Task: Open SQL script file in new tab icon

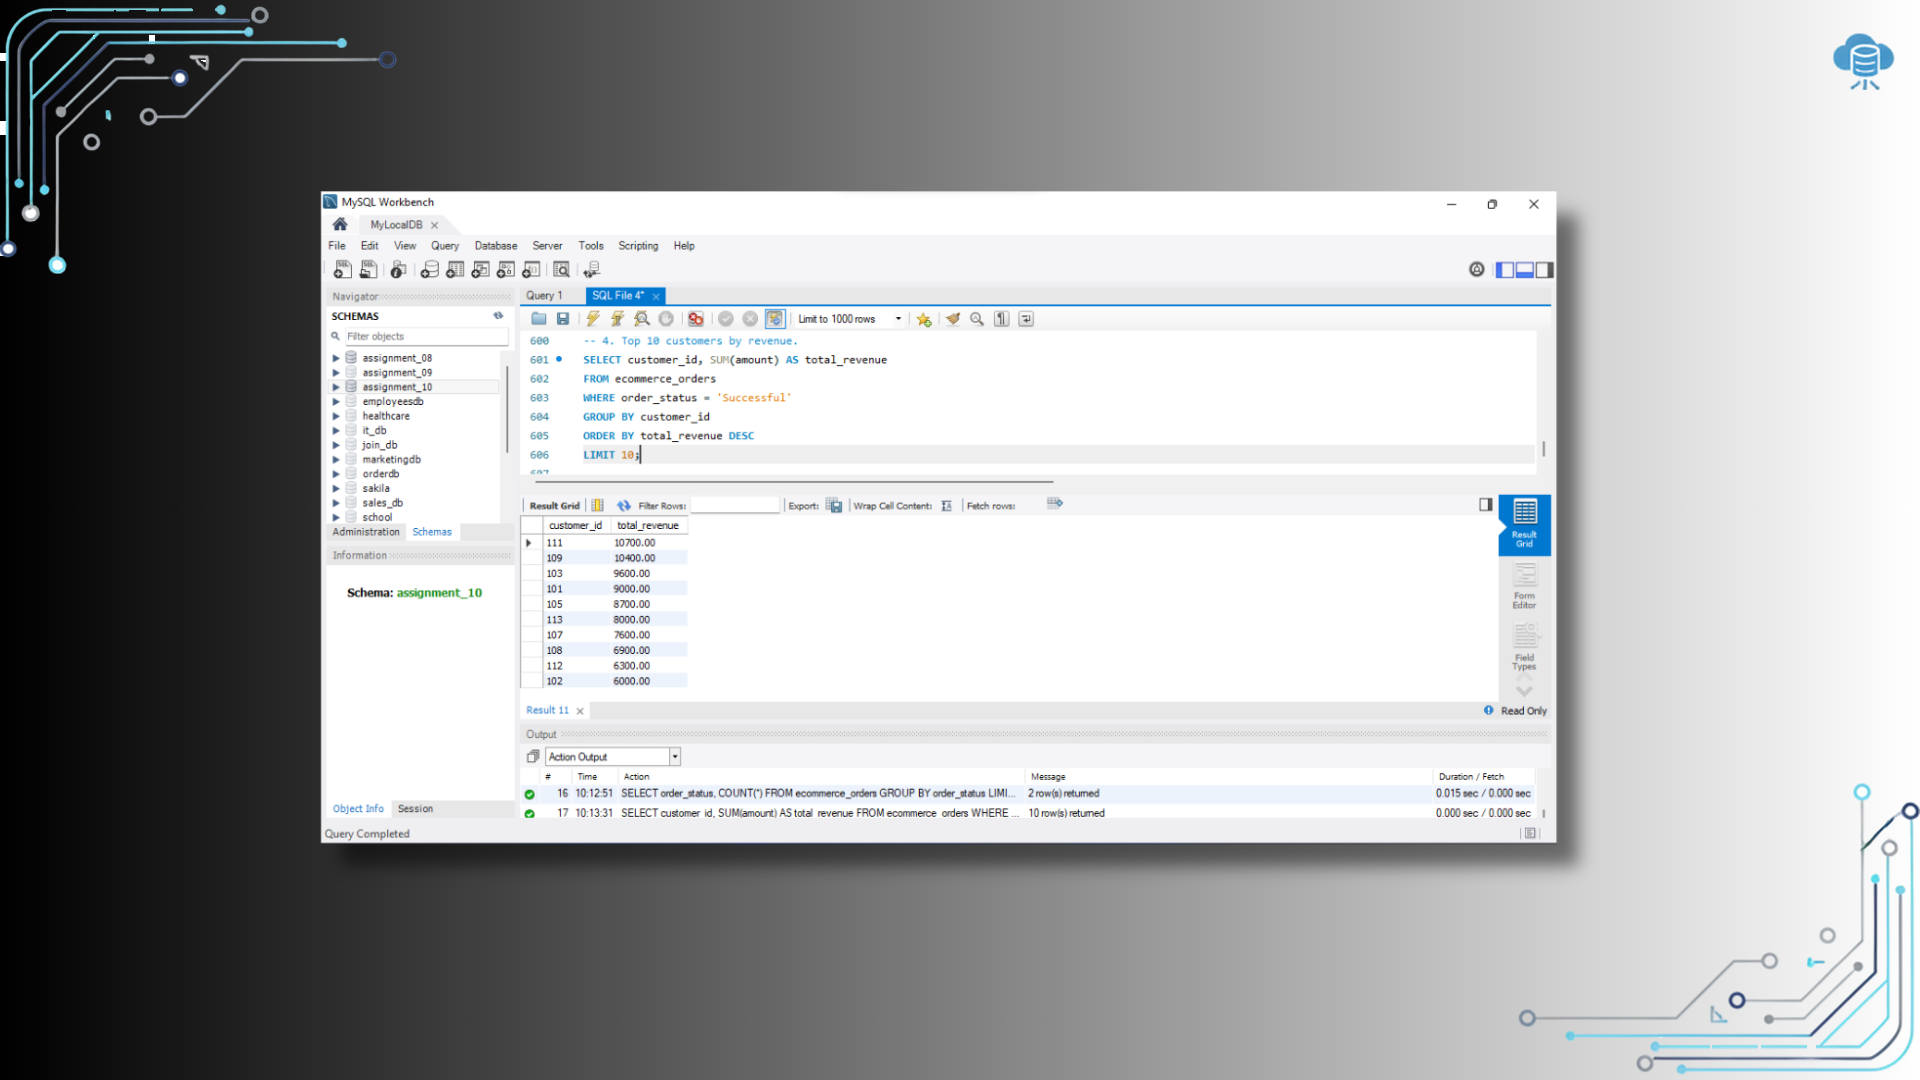Action: [368, 269]
